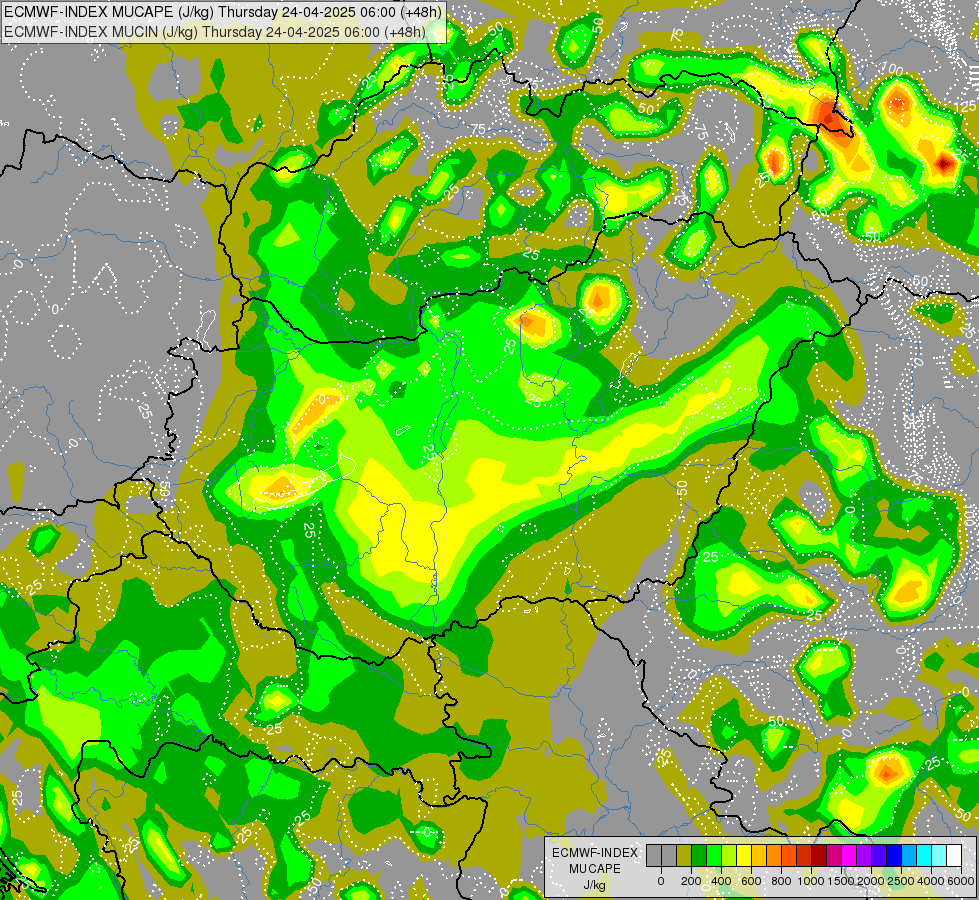Click legend tick value 800
The width and height of the screenshot is (979, 900).
(x=781, y=881)
